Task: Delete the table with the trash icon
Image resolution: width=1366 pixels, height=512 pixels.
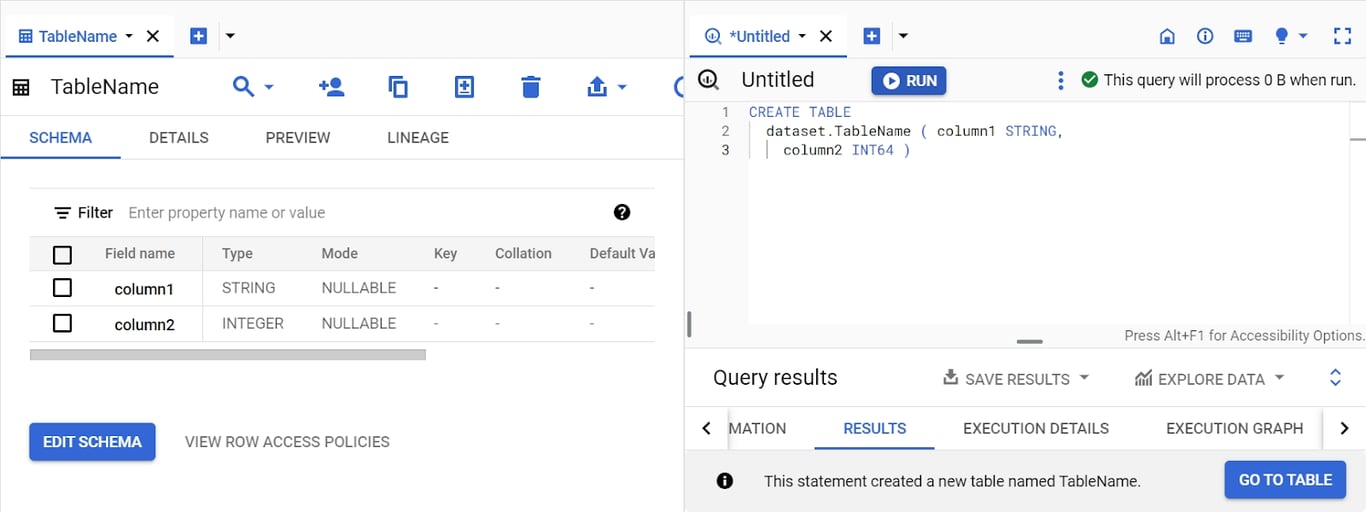Action: click(531, 87)
